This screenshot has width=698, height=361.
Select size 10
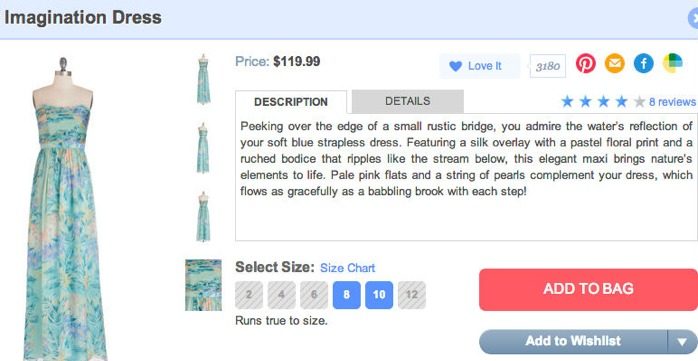(x=379, y=295)
